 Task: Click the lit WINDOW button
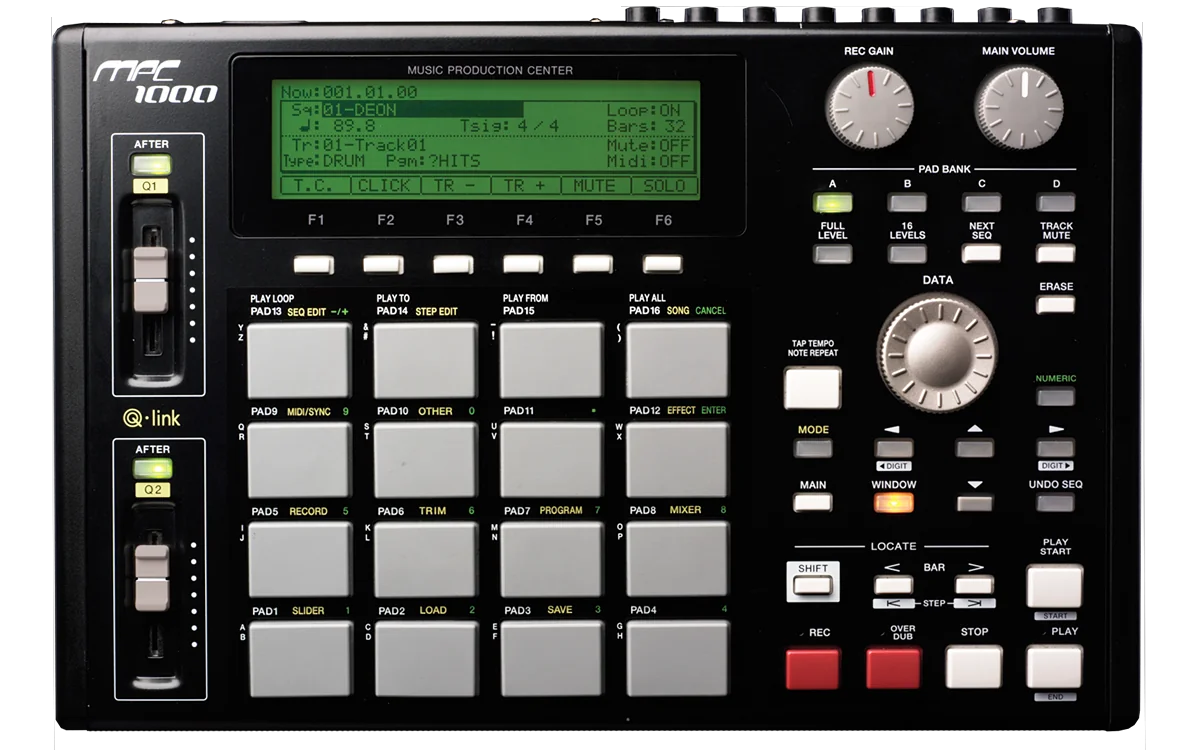894,502
